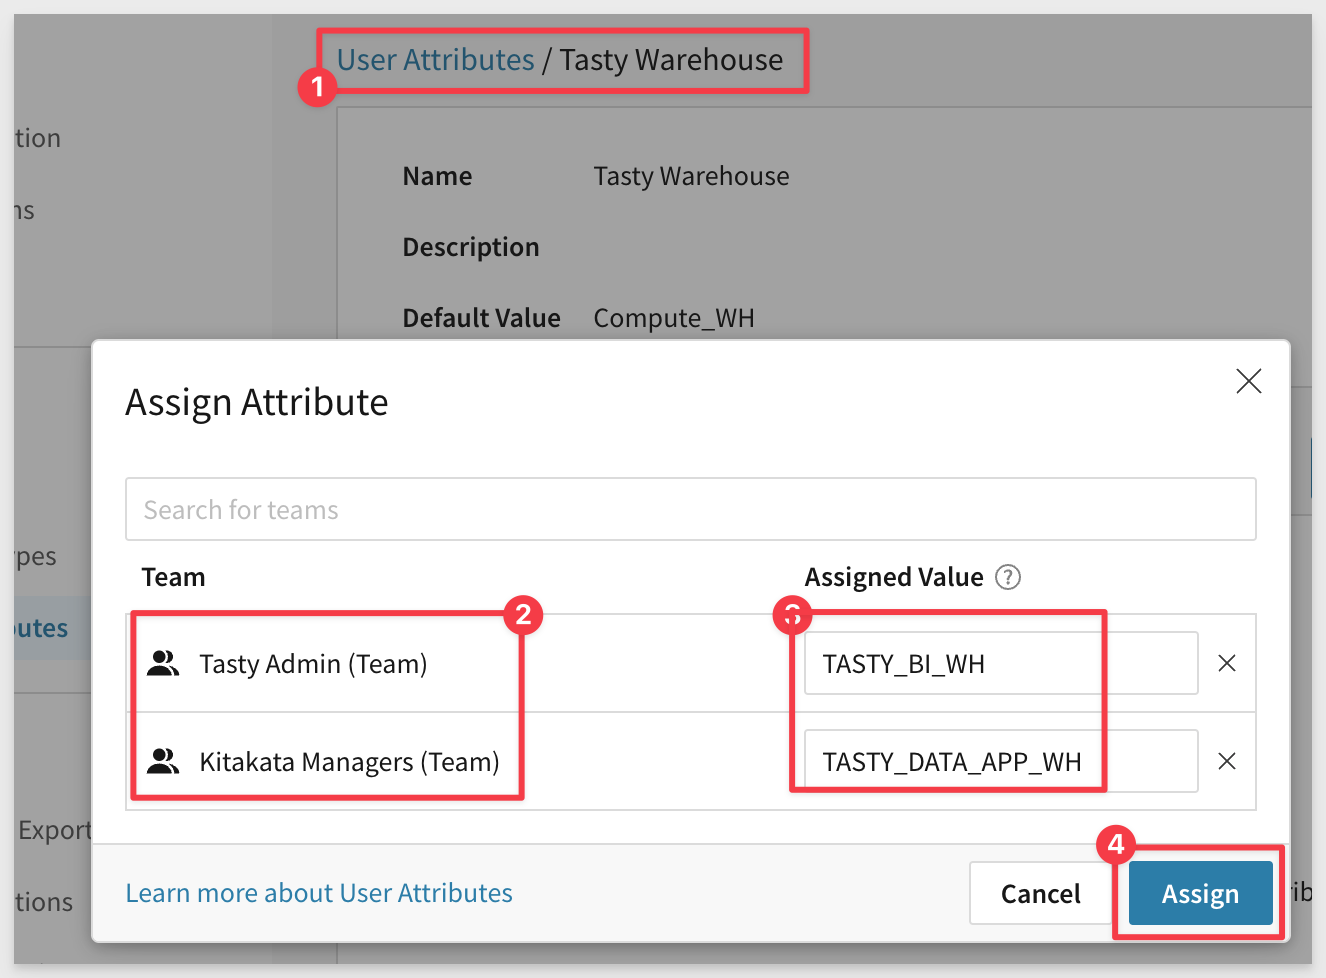This screenshot has width=1326, height=978.
Task: Open Learn more about User Attributes
Action: [319, 893]
